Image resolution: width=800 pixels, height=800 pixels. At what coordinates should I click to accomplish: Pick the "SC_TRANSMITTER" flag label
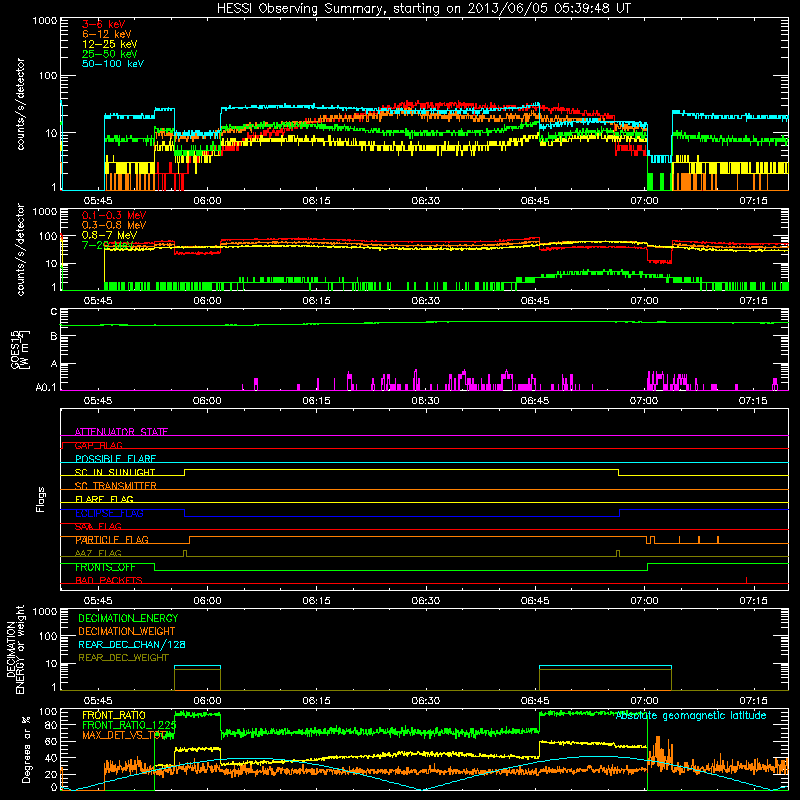coord(116,486)
